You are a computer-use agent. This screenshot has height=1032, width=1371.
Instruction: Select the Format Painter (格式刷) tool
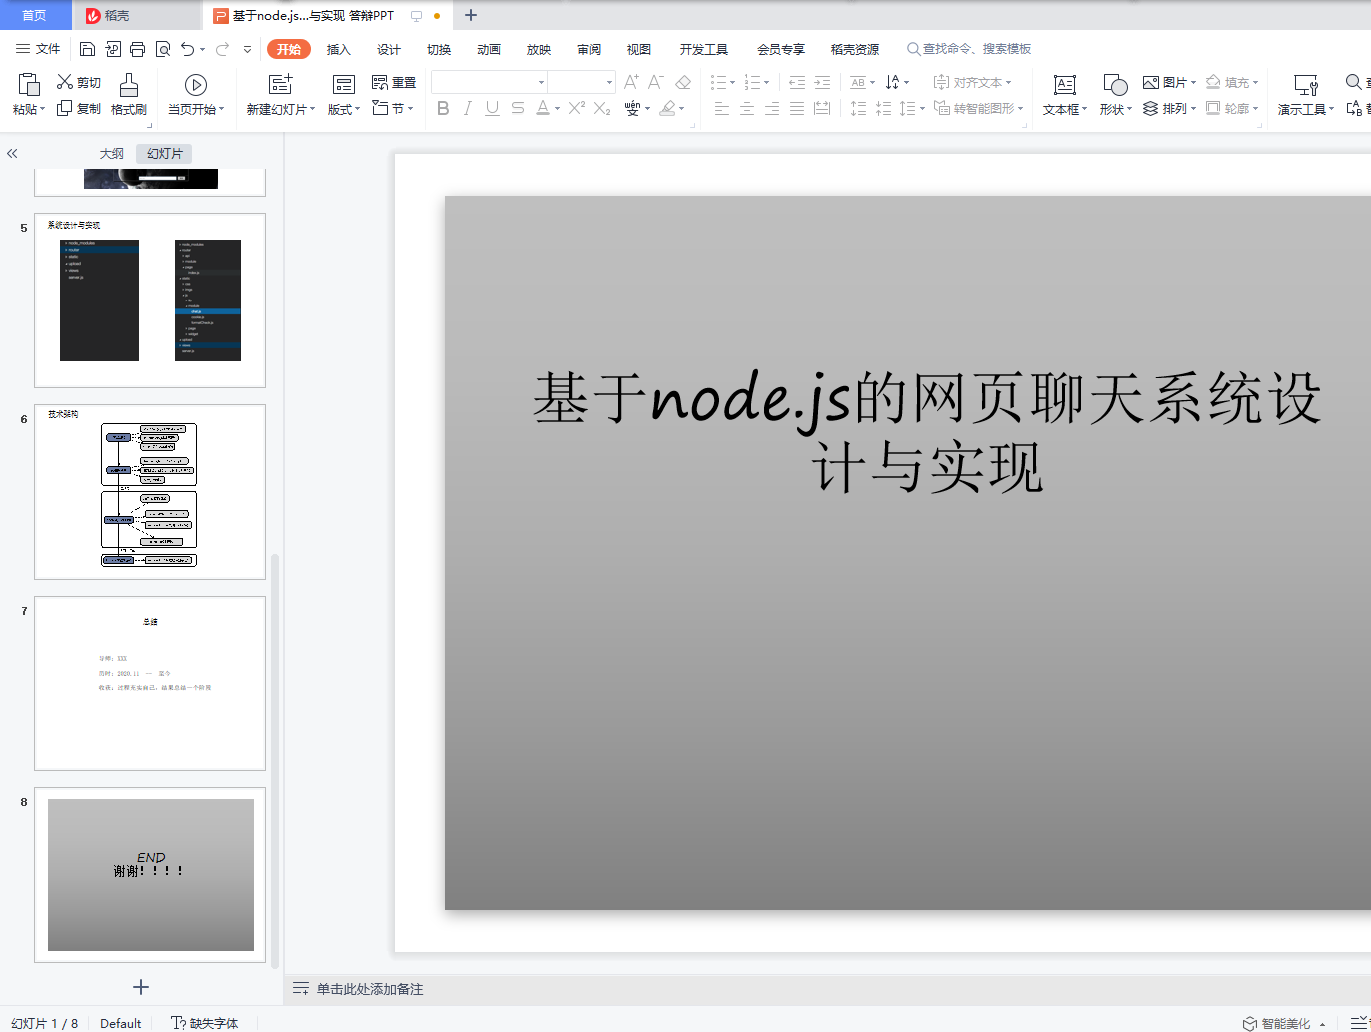129,94
